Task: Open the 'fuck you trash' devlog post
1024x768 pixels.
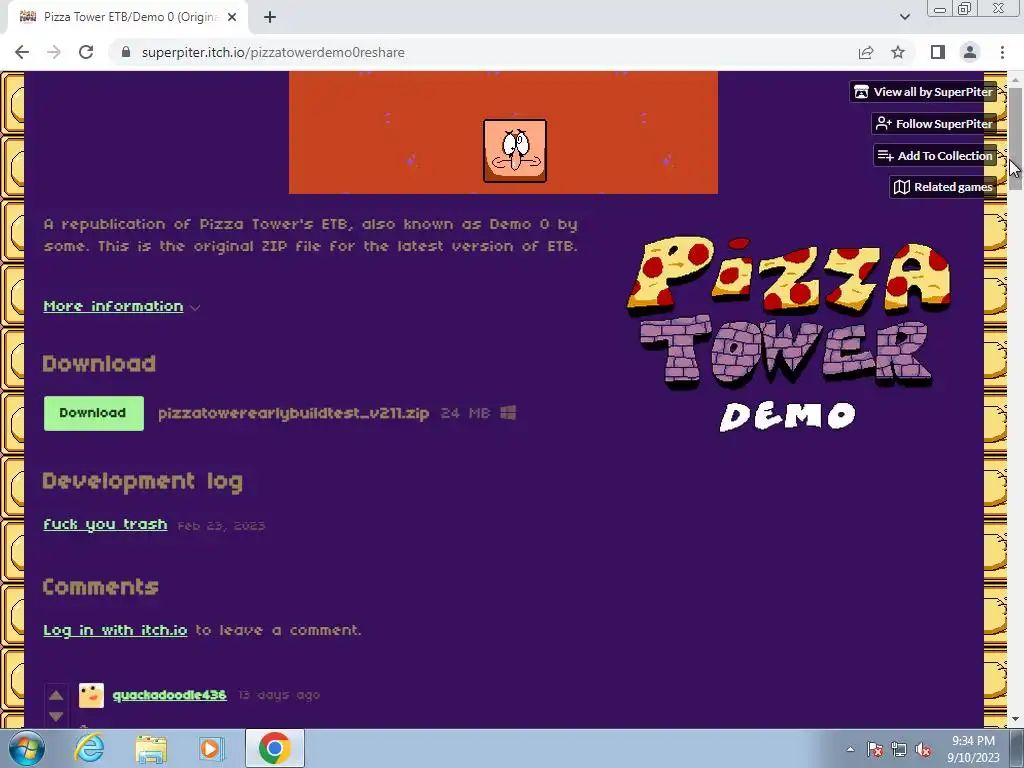Action: (105, 524)
